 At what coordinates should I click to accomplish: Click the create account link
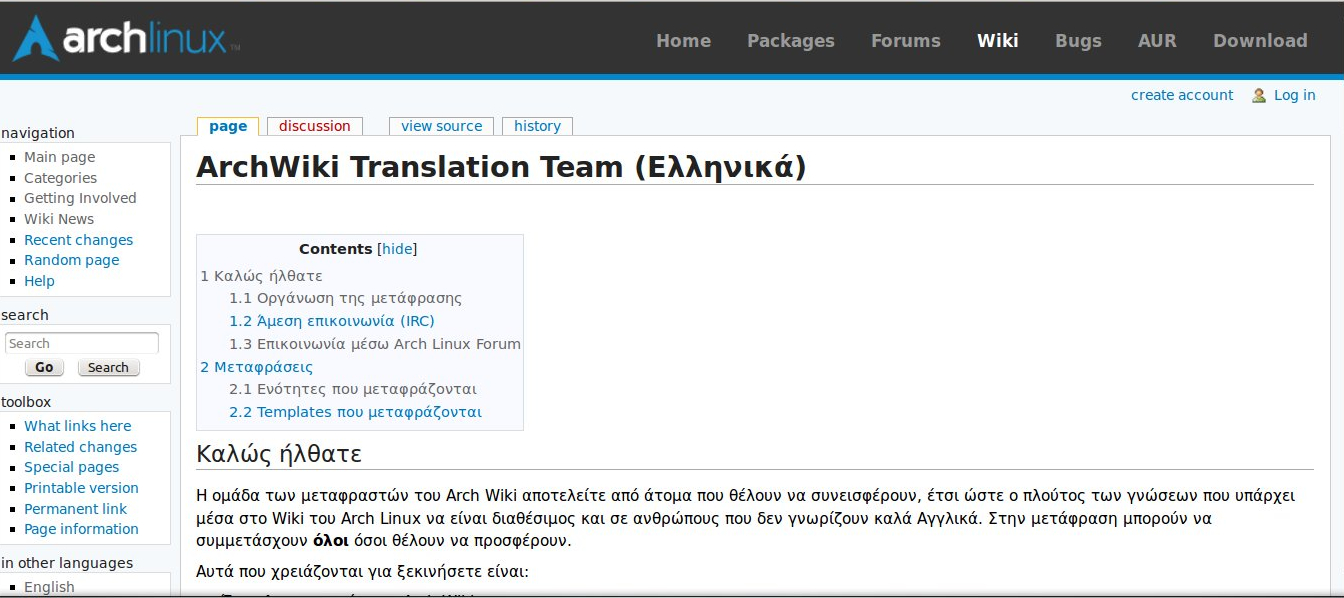1182,95
